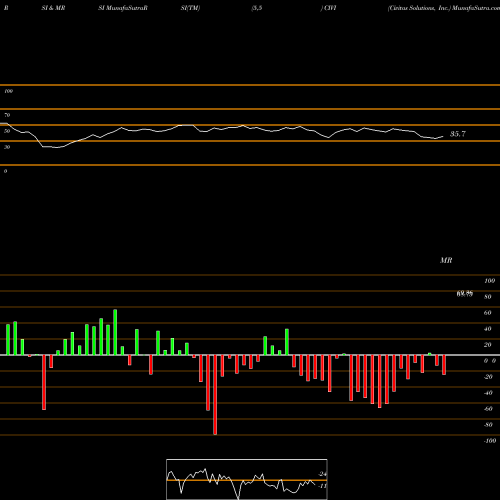This screenshot has width=500, height=500.
Task: Click the MR axis label -80
Action: [488, 425]
